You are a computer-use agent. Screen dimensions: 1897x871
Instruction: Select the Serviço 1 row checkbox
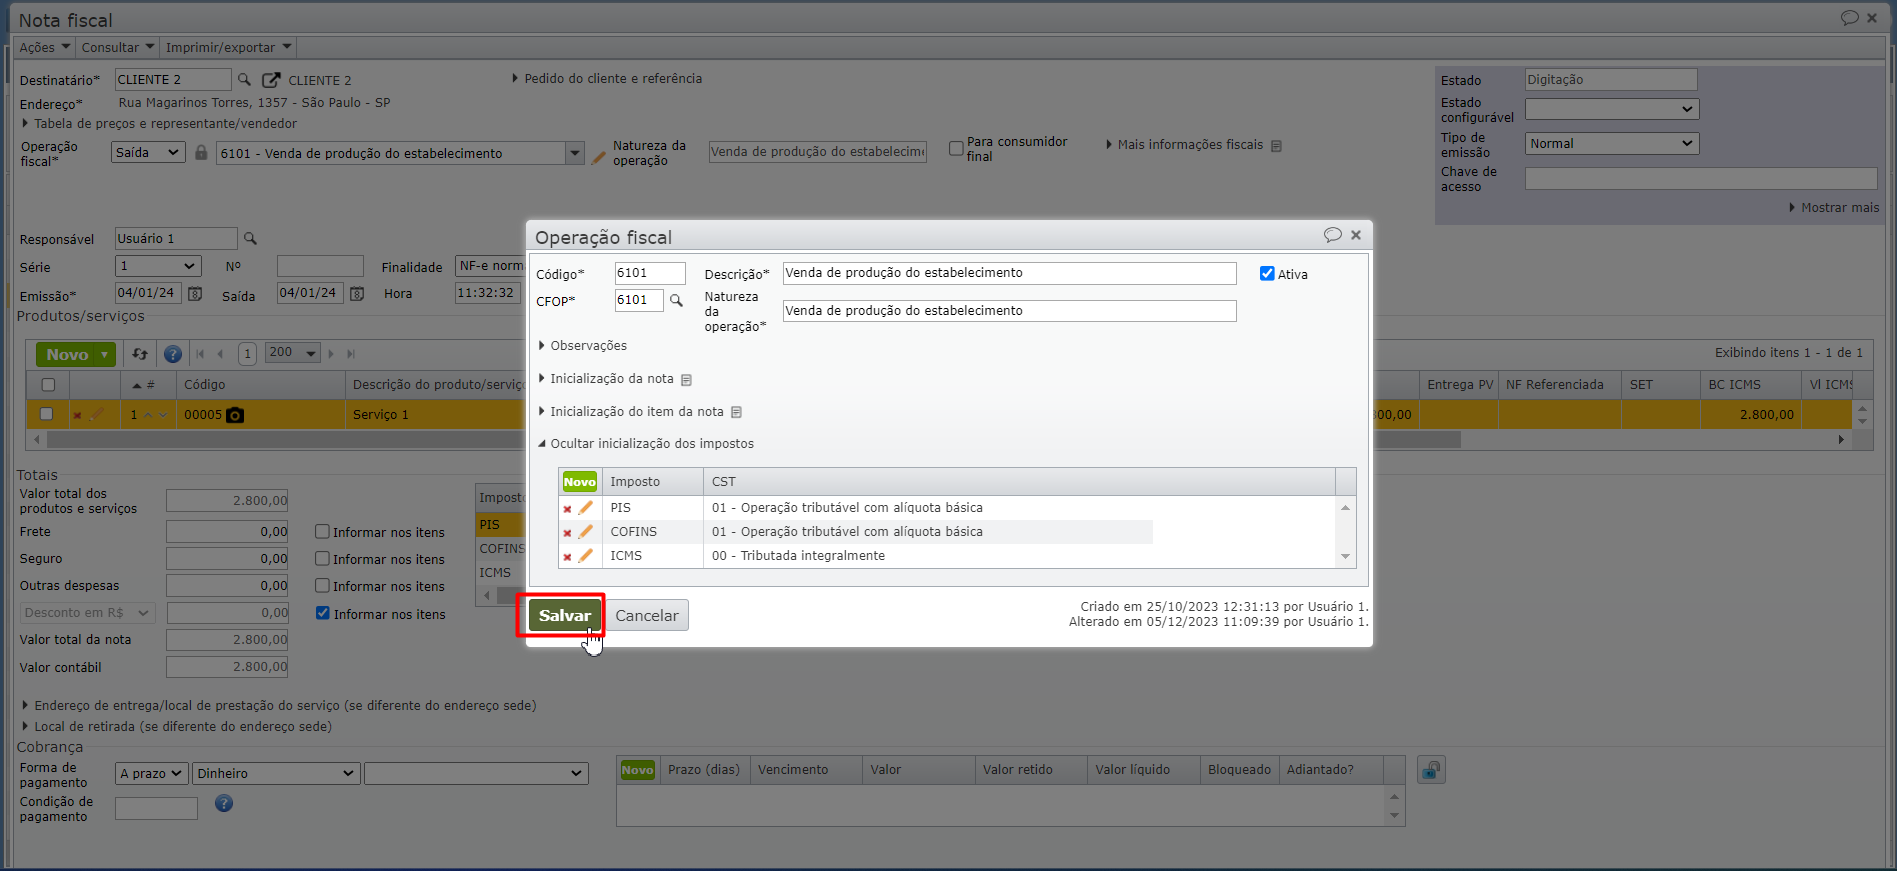(46, 414)
